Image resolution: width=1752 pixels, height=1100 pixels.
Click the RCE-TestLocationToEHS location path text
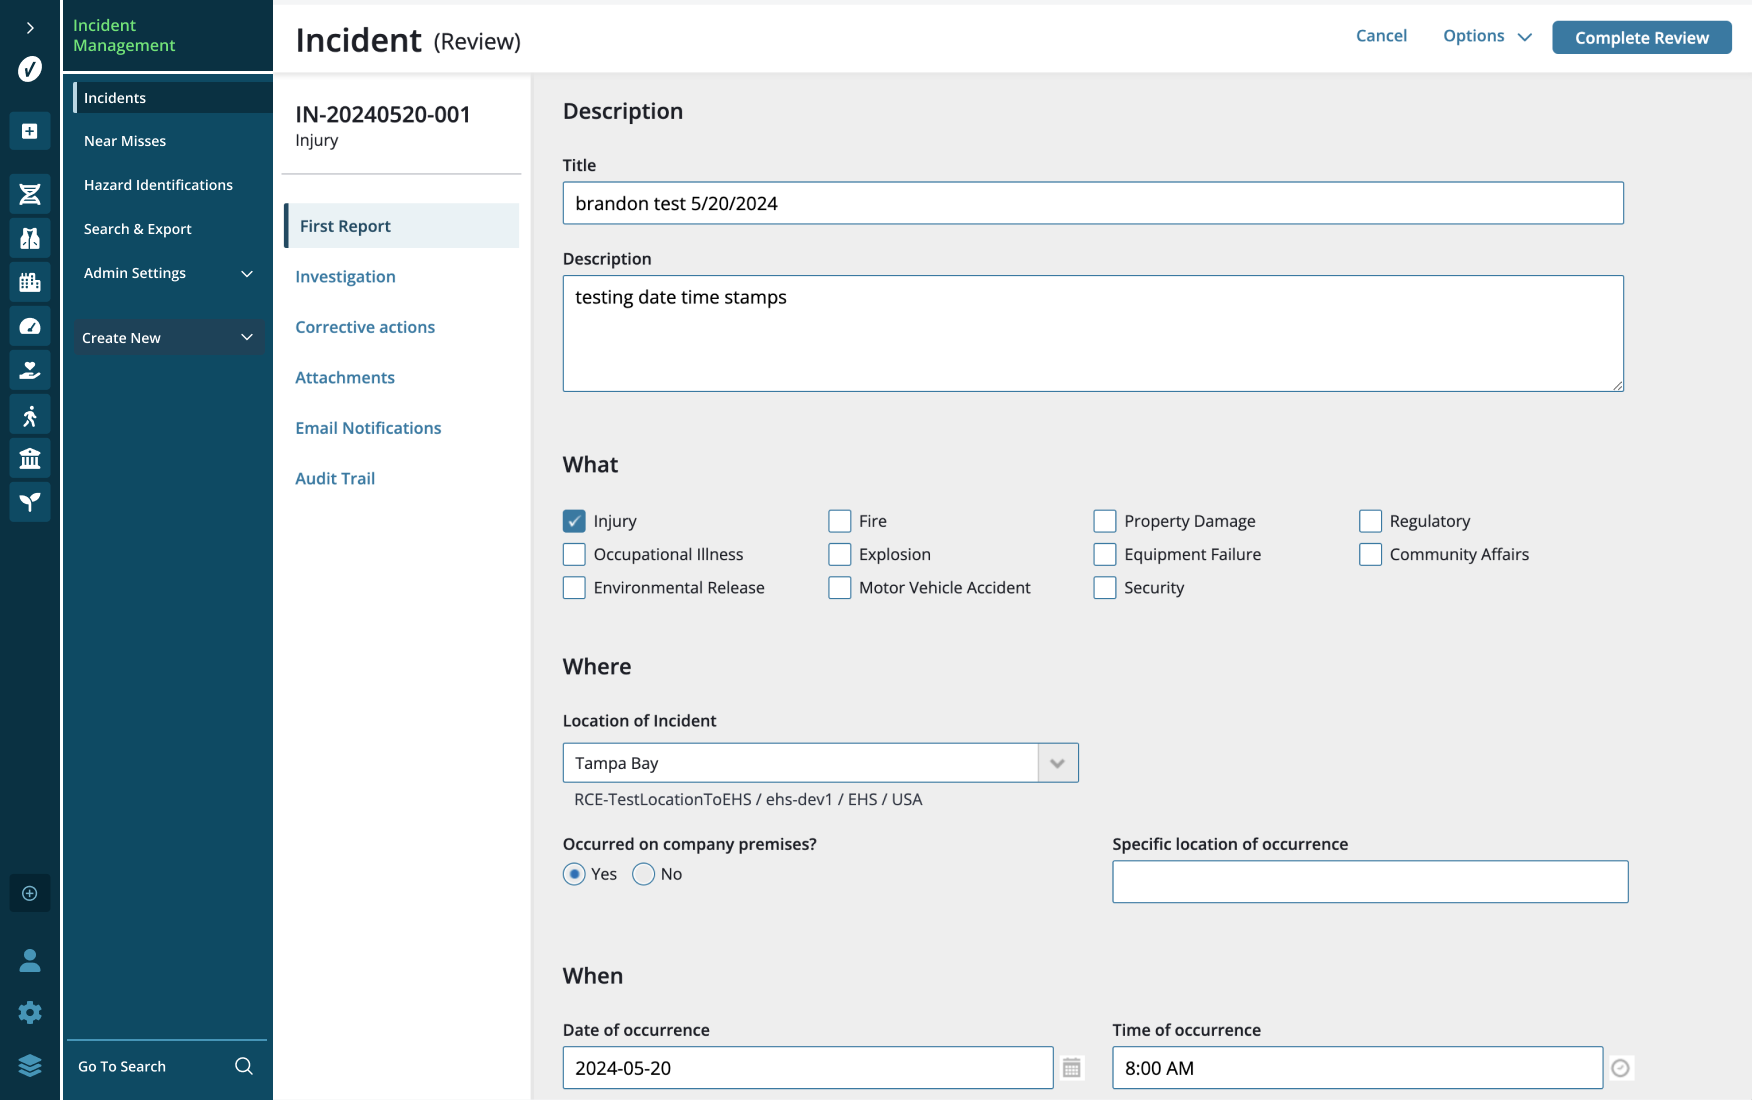click(x=748, y=800)
